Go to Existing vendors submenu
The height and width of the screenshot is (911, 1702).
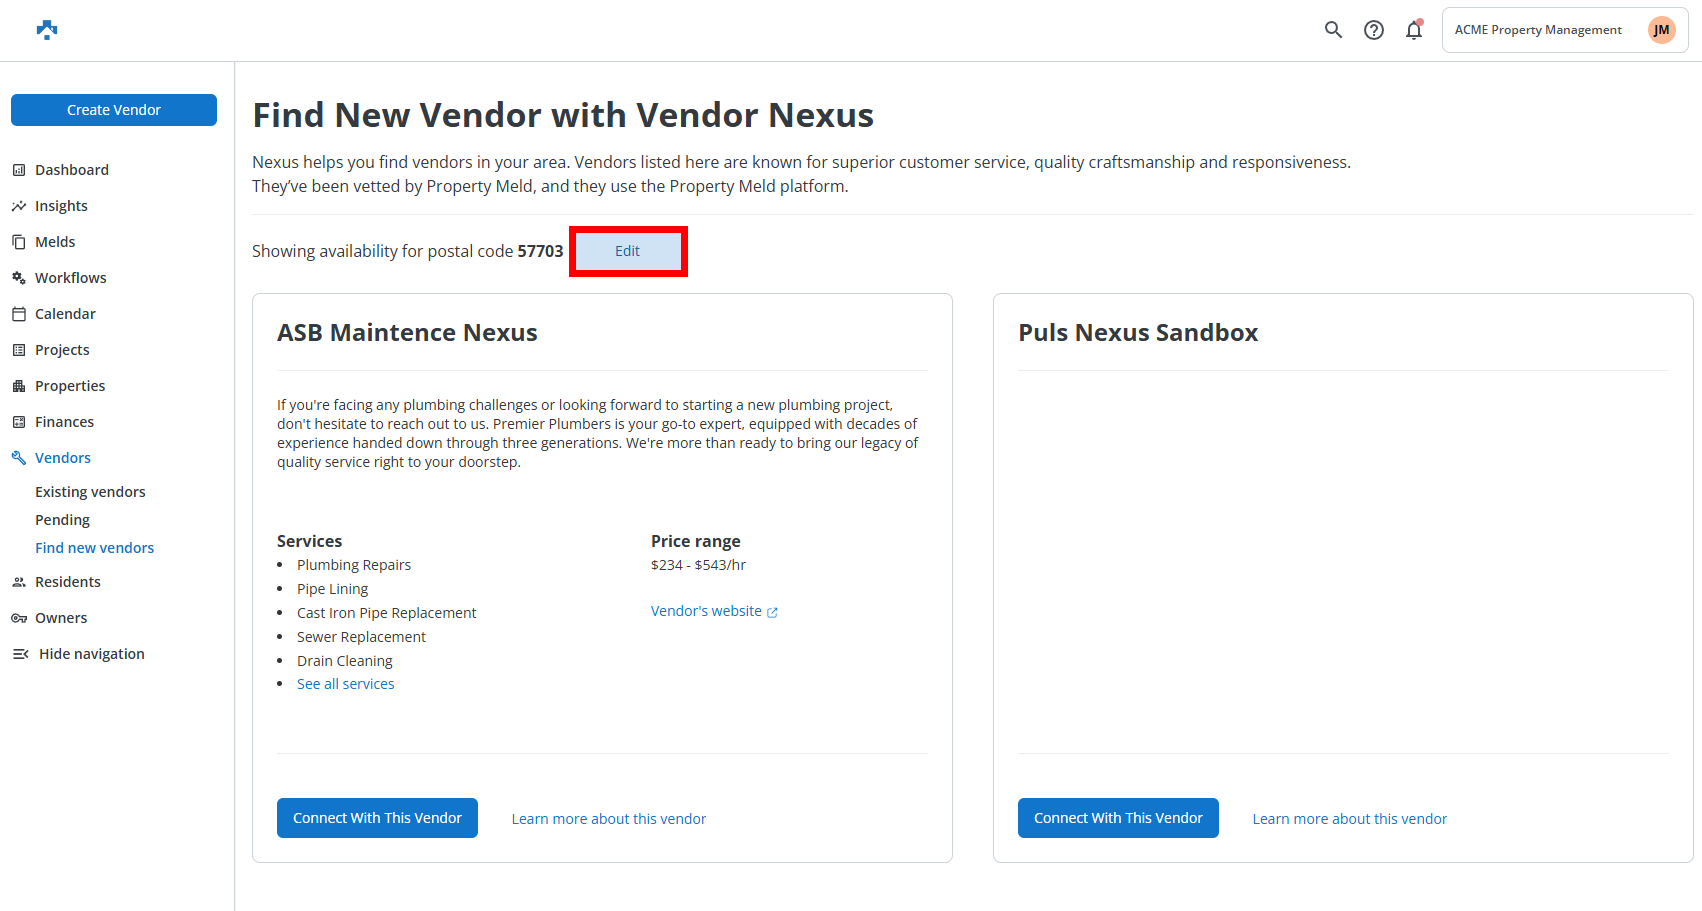(90, 492)
